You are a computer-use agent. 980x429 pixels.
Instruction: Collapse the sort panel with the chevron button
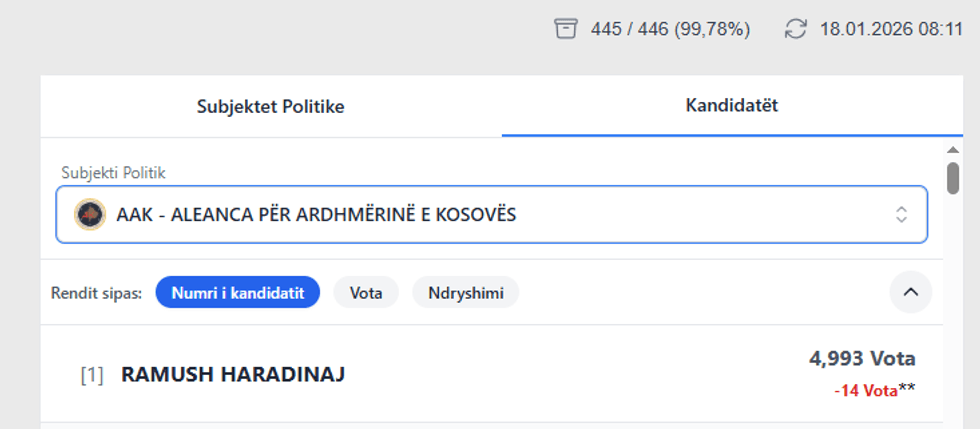coord(910,292)
